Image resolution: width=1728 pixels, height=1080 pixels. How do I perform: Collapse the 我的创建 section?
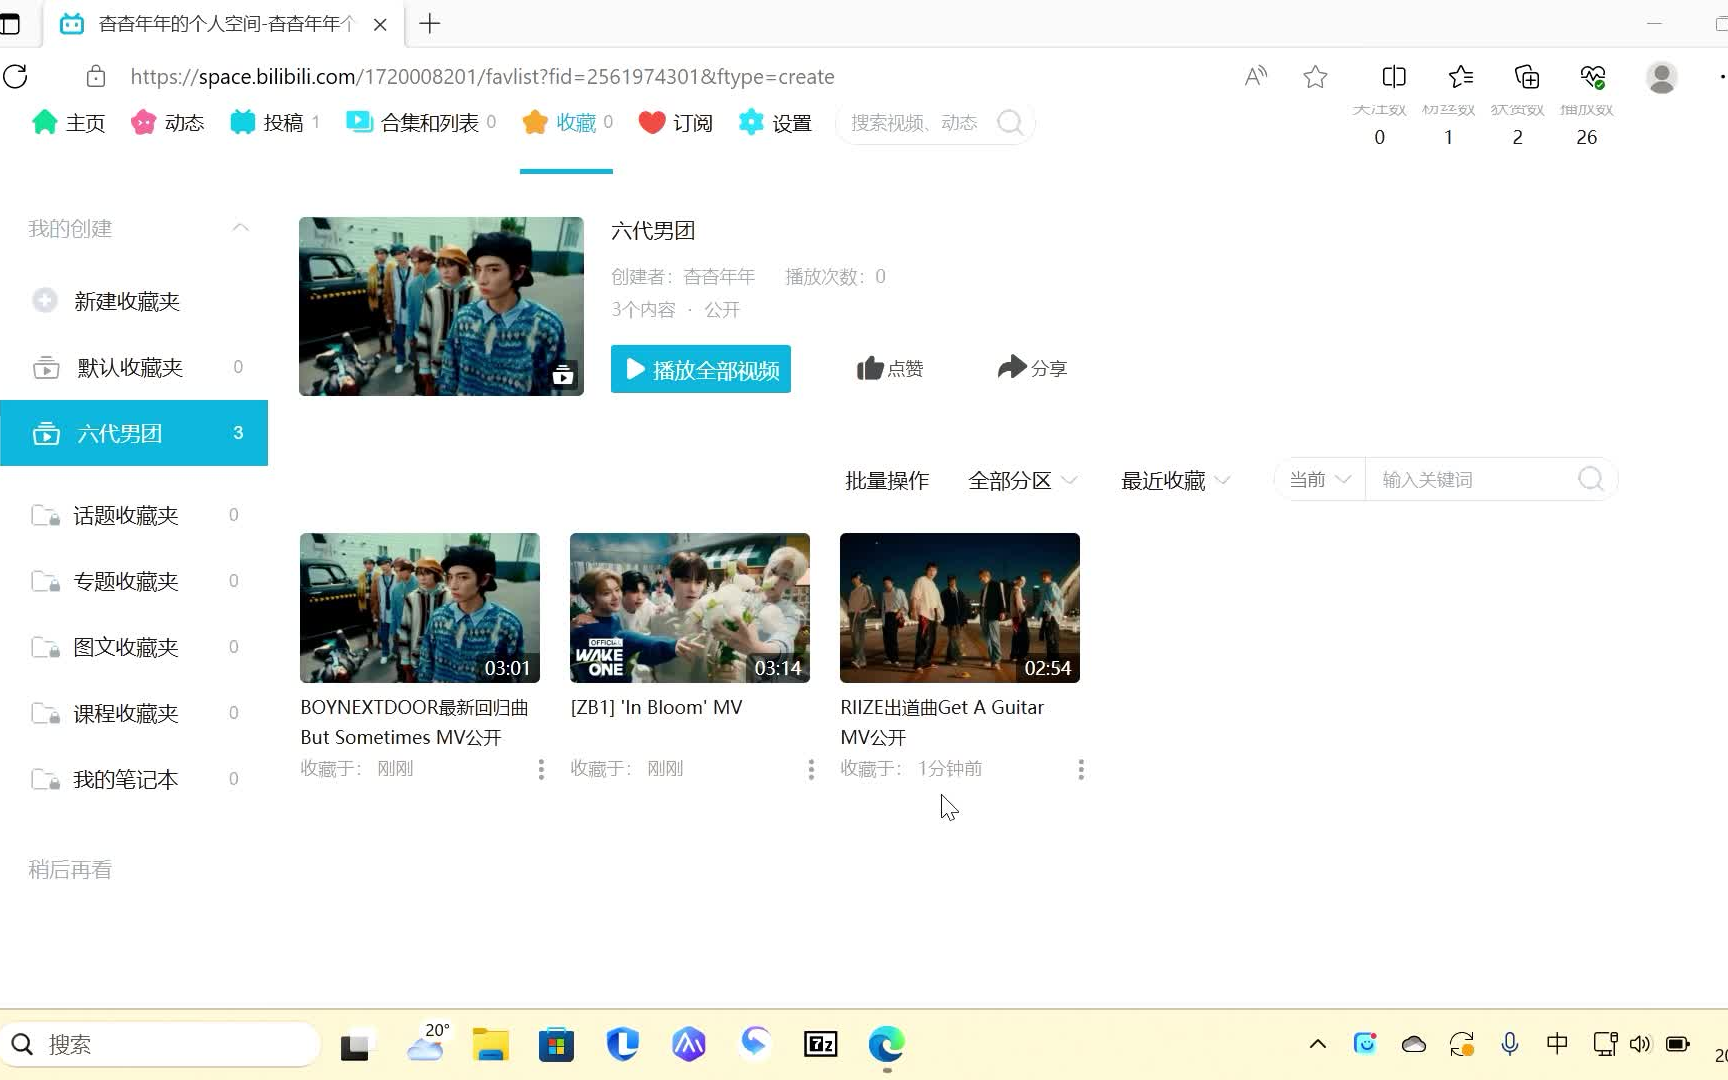tap(240, 228)
